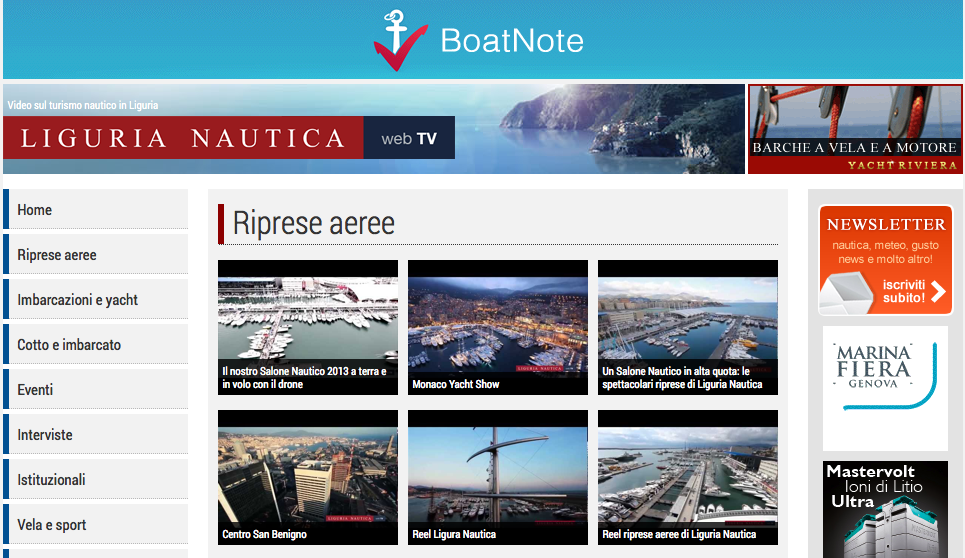This screenshot has width=965, height=558.
Task: Go to the Home menu item
Action: click(95, 209)
